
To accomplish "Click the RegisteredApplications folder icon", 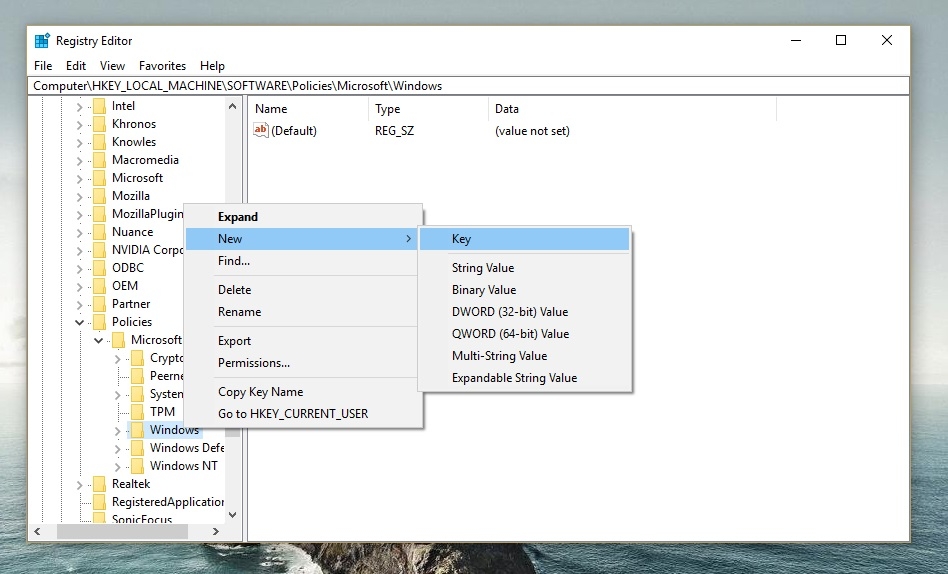I will point(99,503).
